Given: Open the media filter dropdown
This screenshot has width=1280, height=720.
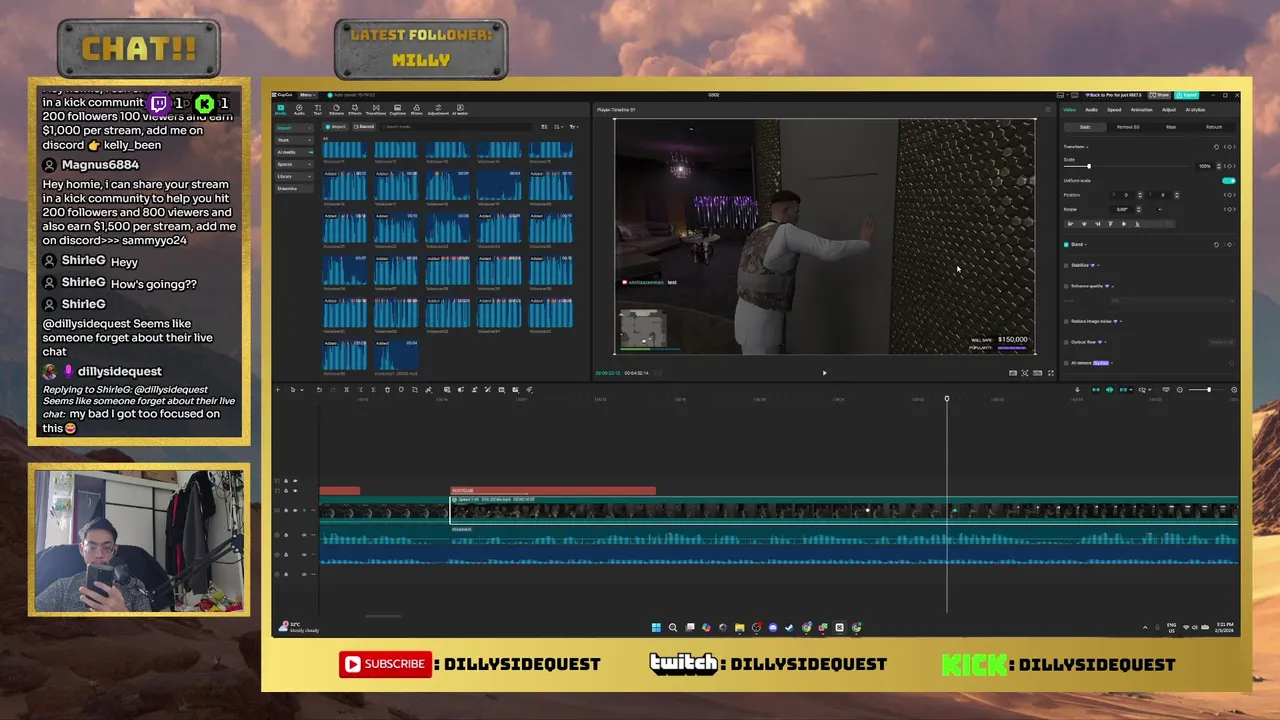Looking at the screenshot, I should tap(574, 127).
